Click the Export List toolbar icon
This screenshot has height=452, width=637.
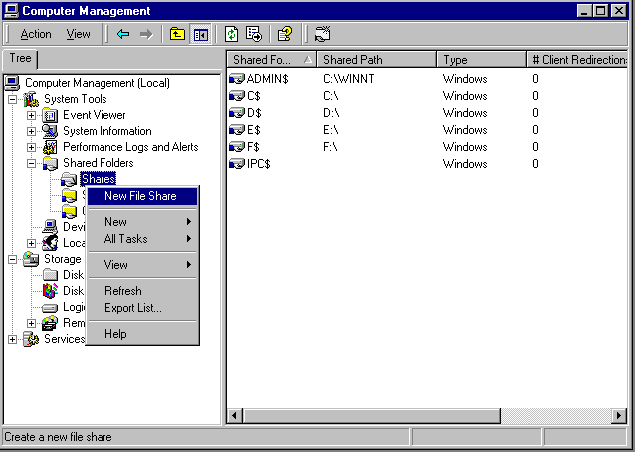pyautogui.click(x=254, y=35)
